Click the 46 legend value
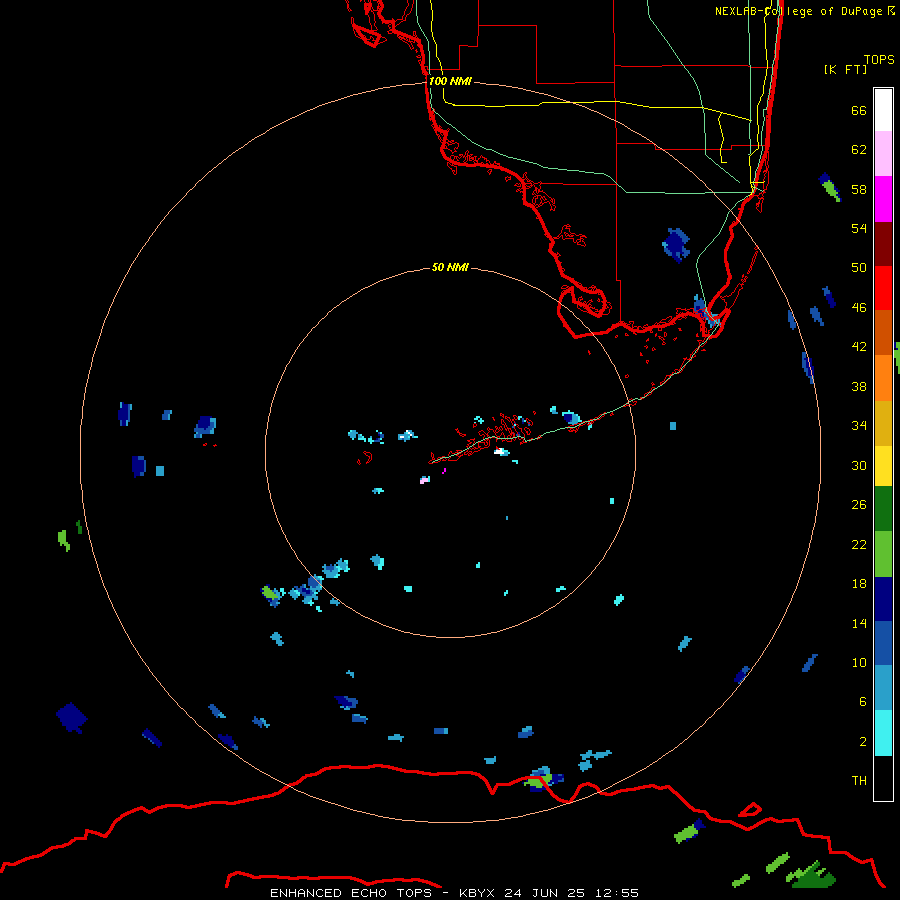This screenshot has height=900, width=900. 859,308
